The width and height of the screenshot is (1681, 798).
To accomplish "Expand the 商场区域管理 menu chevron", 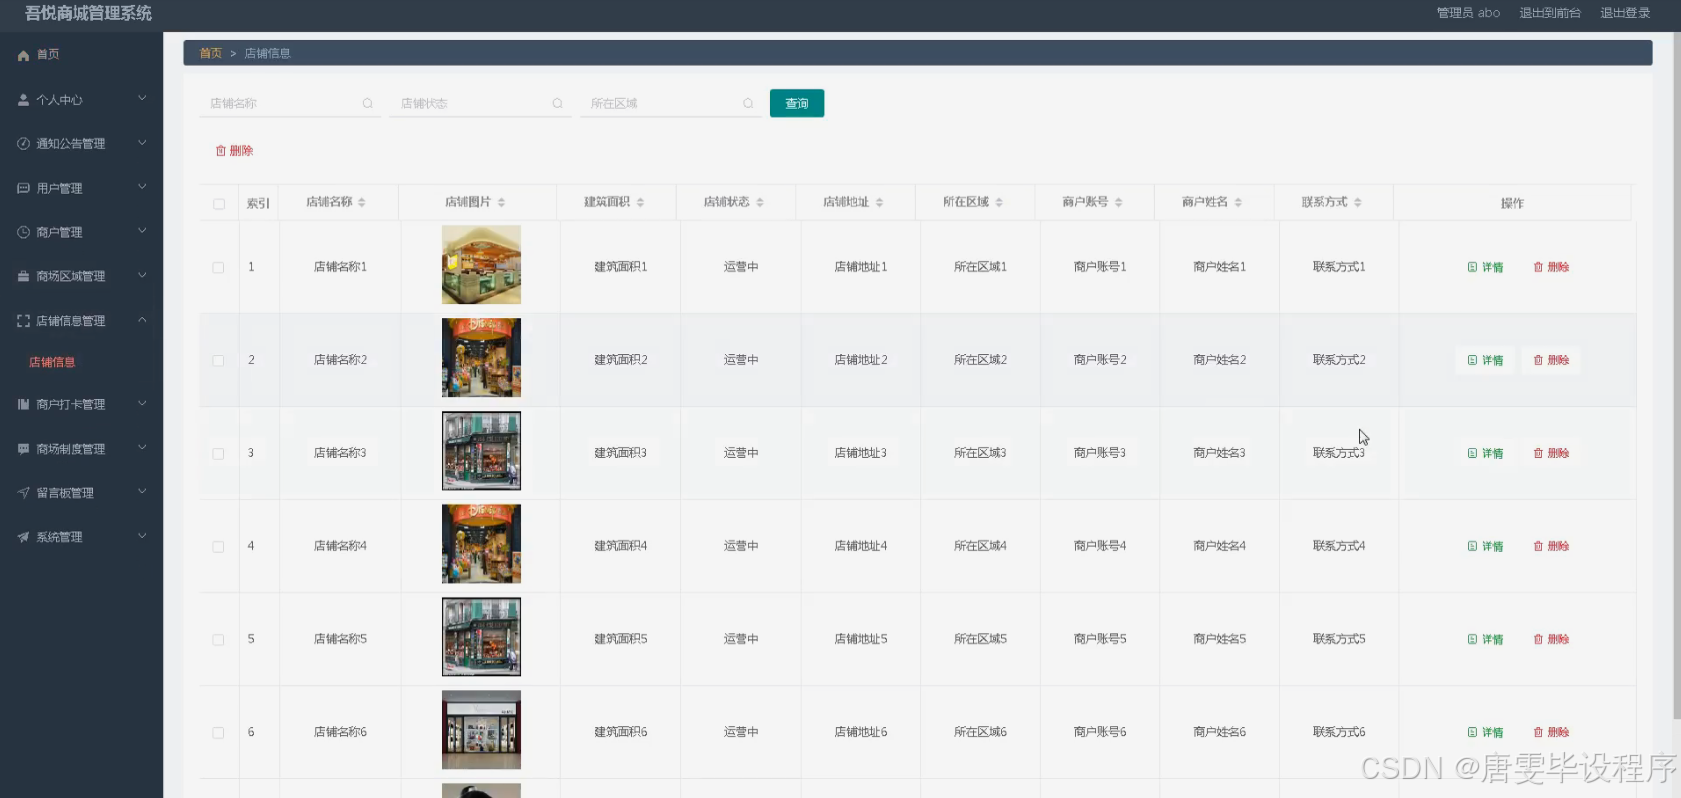I will (x=142, y=274).
